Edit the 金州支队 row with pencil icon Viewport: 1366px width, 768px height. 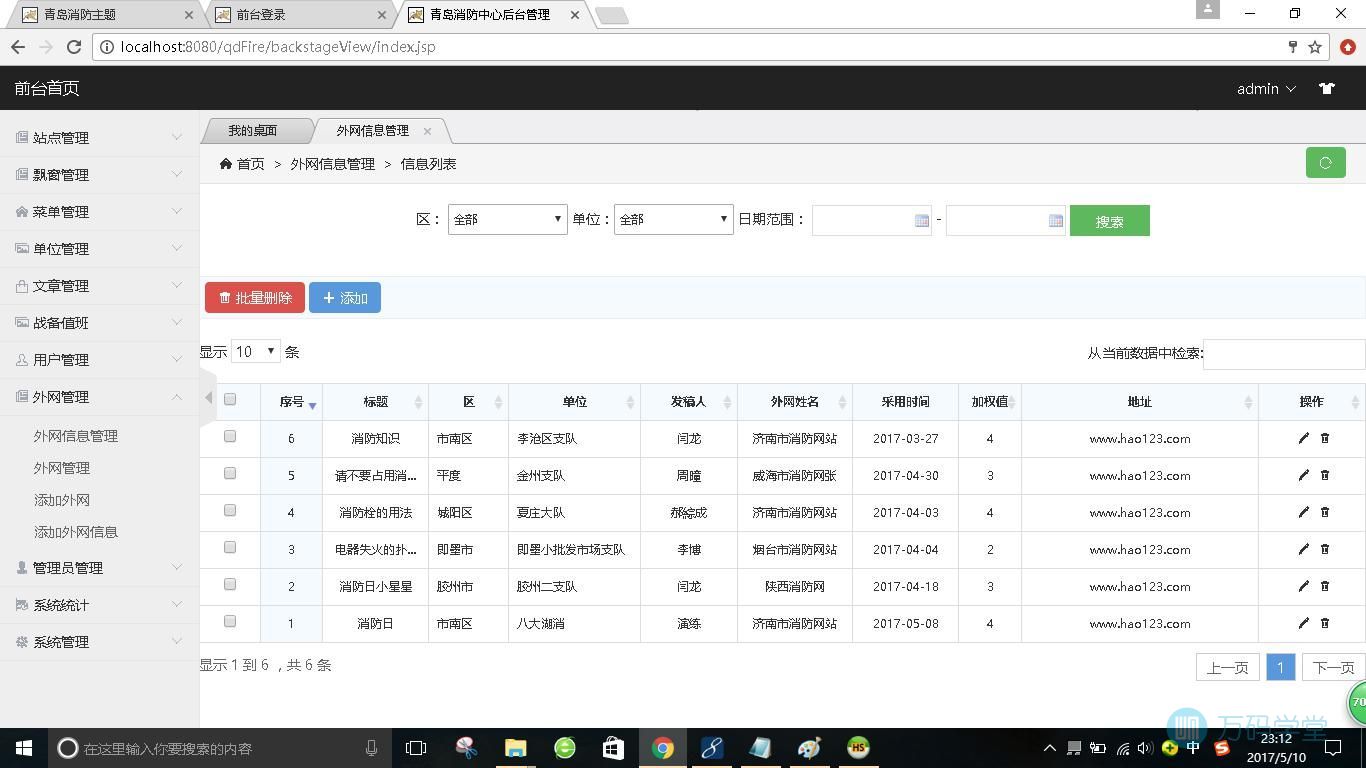tap(1303, 475)
